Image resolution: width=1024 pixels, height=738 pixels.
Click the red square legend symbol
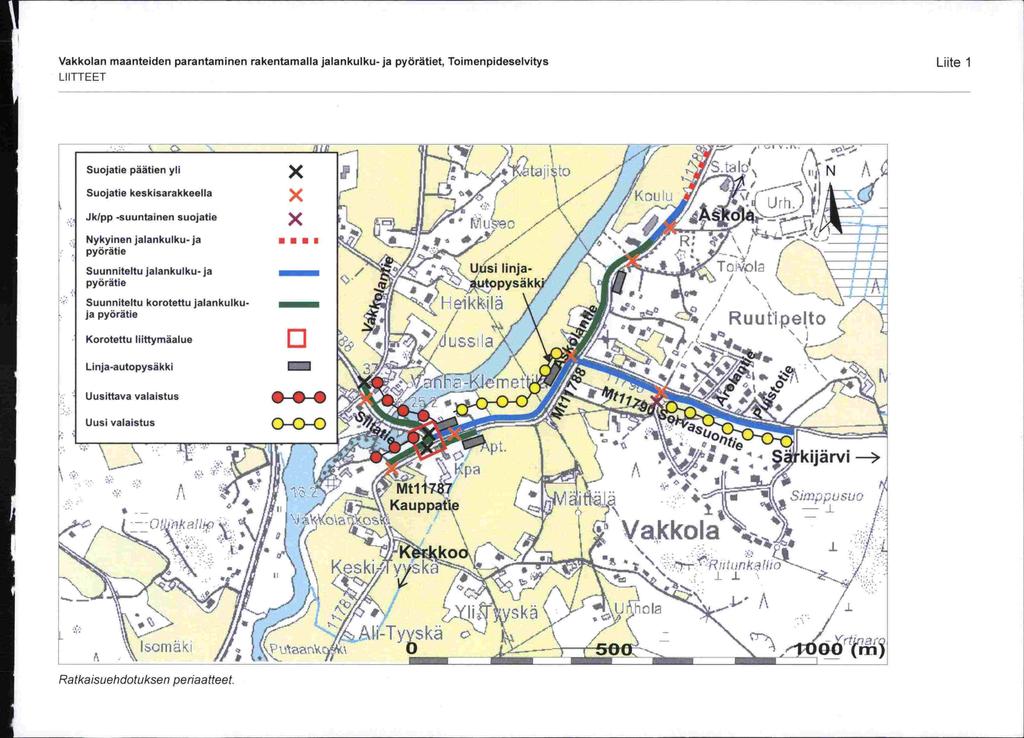297,338
